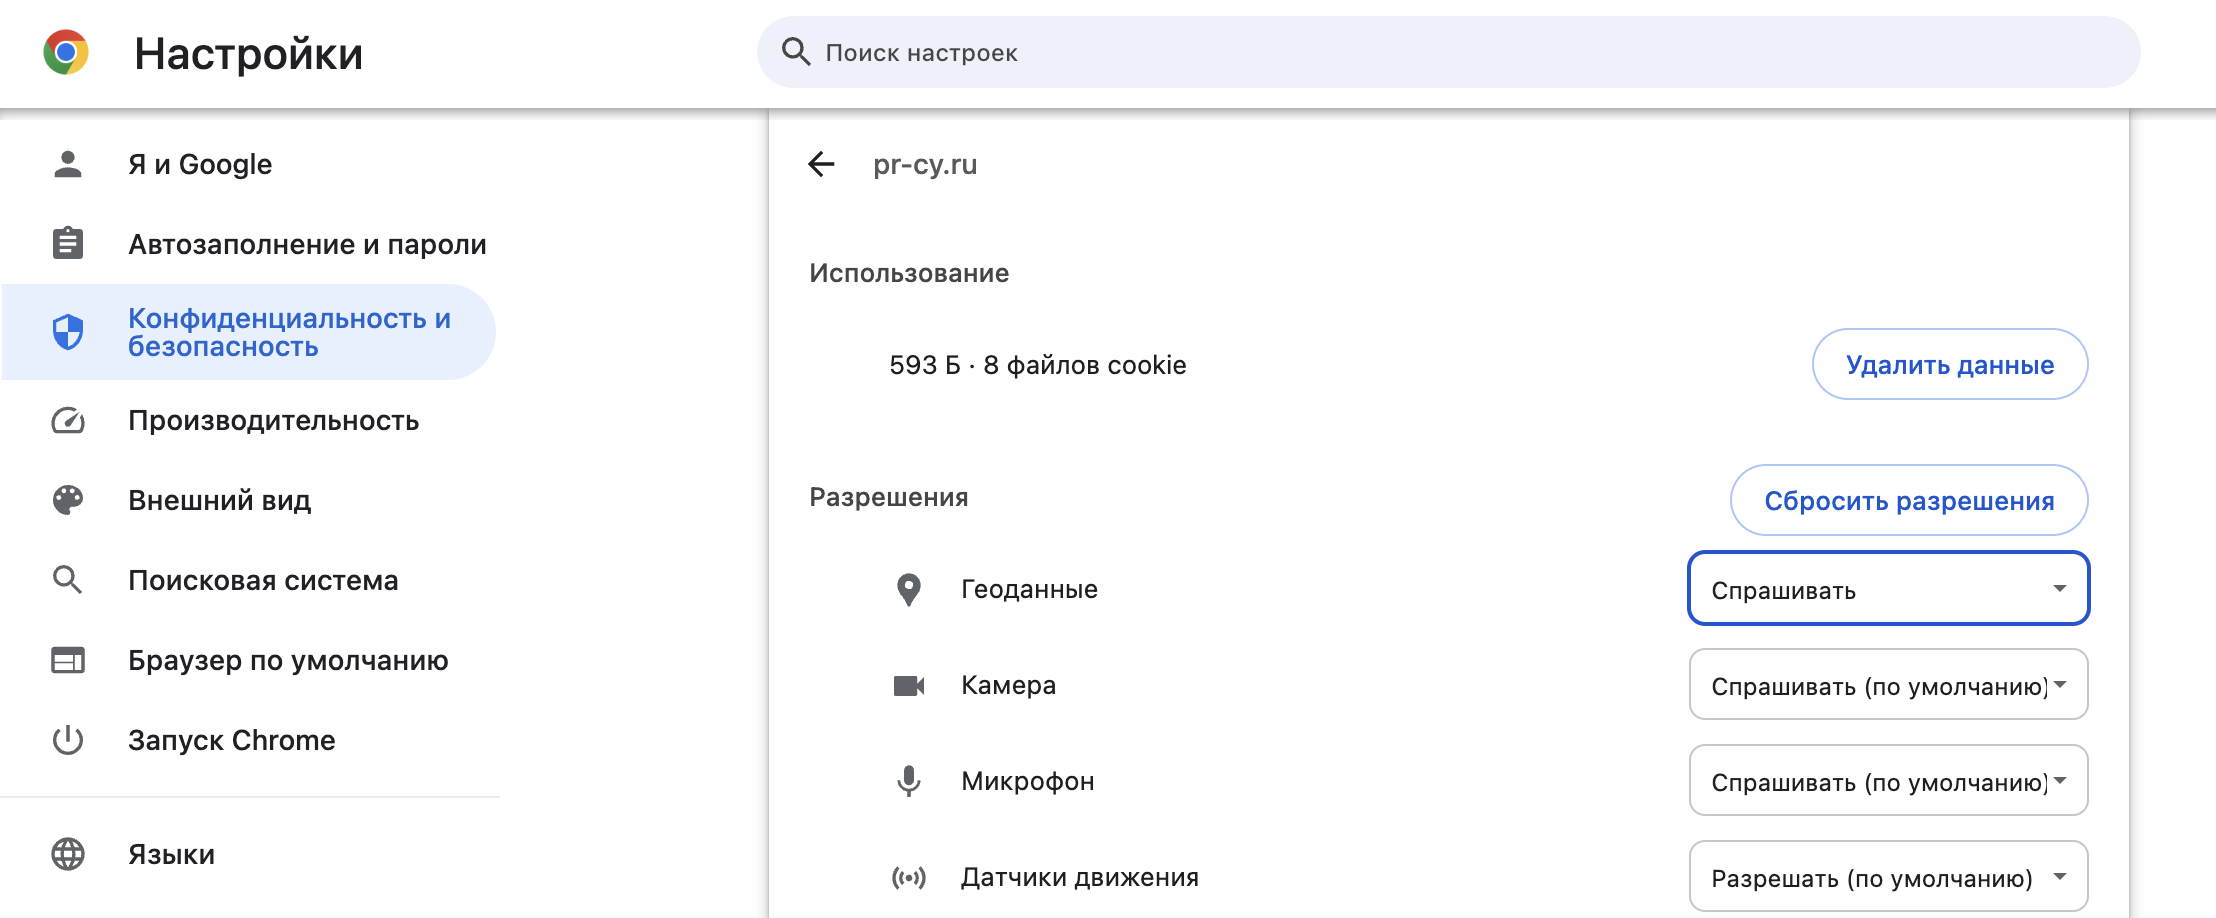Click the microphone icon for Микрофон permission
The height and width of the screenshot is (918, 2216).
click(909, 781)
